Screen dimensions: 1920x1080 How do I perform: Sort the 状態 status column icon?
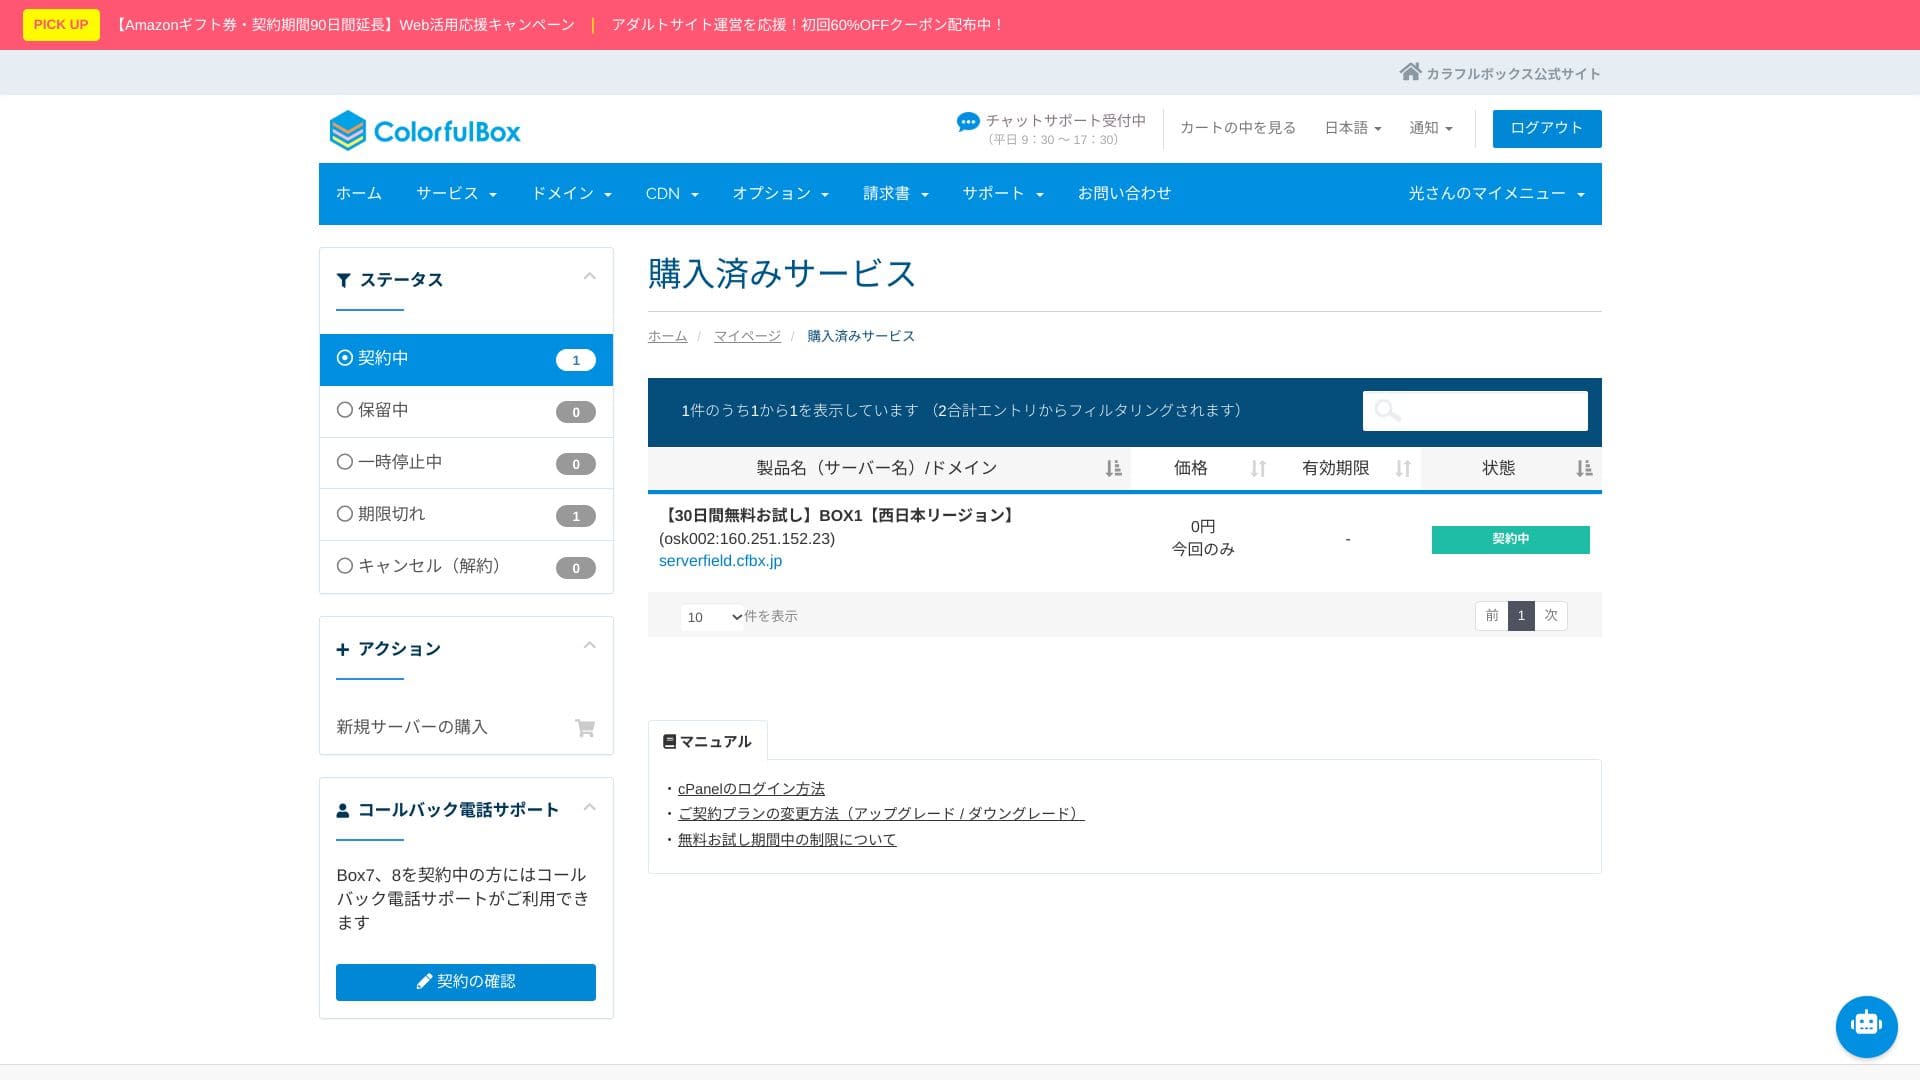[x=1583, y=468]
